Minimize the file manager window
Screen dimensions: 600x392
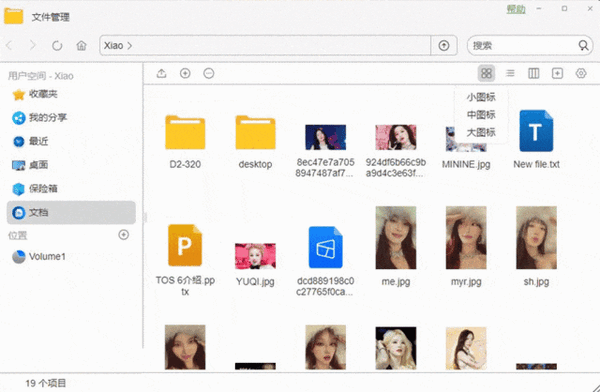click(539, 8)
